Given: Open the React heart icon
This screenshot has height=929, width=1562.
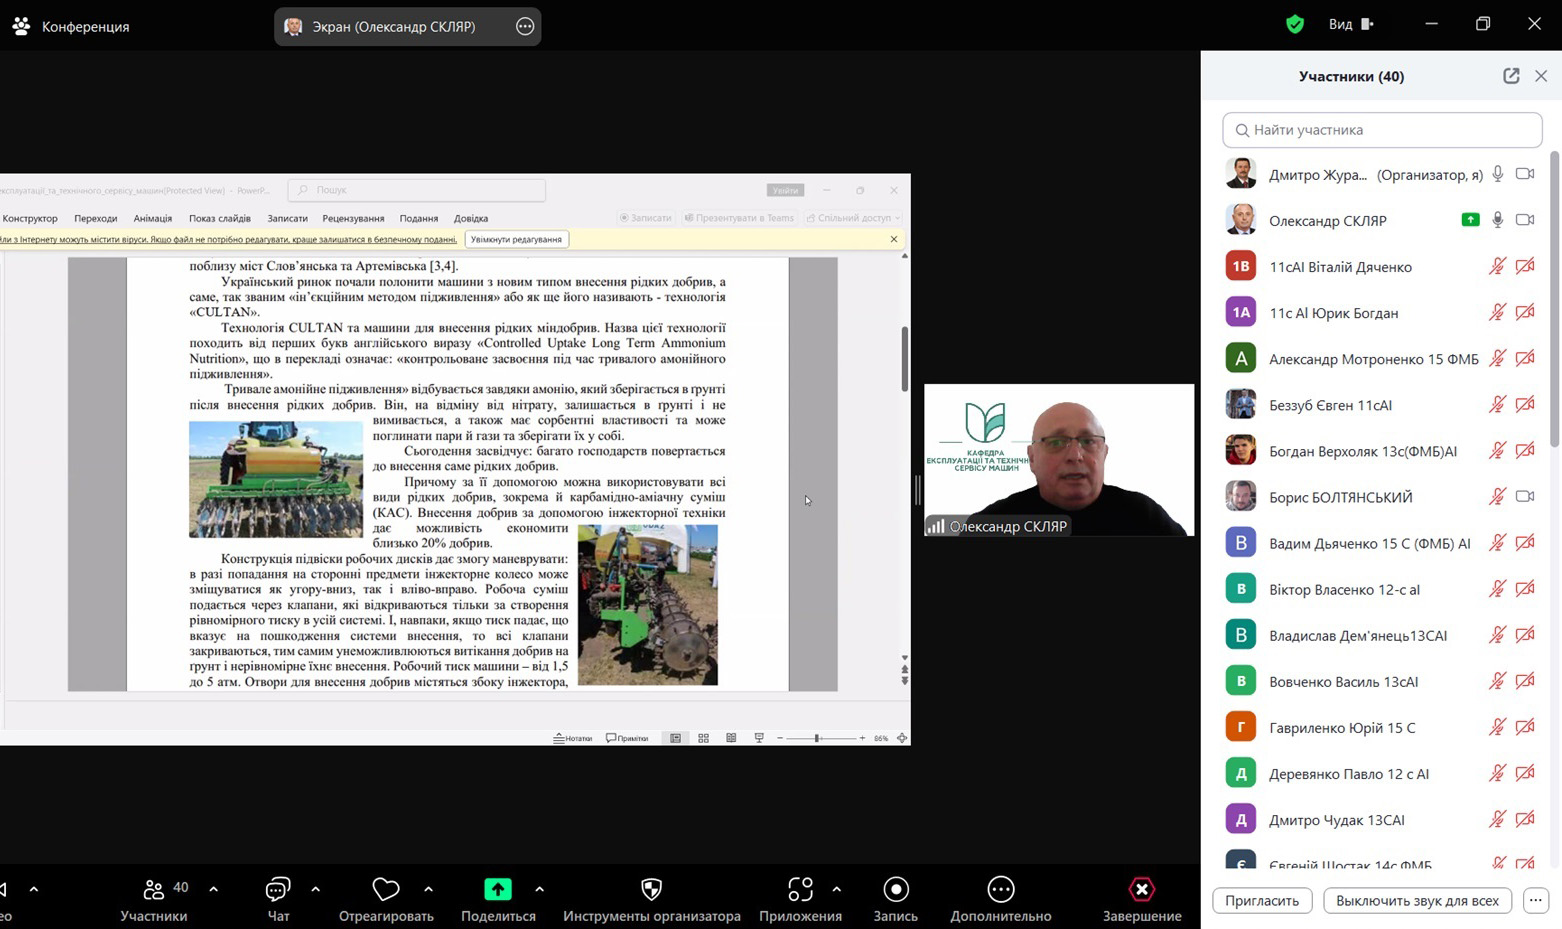Looking at the screenshot, I should (385, 889).
